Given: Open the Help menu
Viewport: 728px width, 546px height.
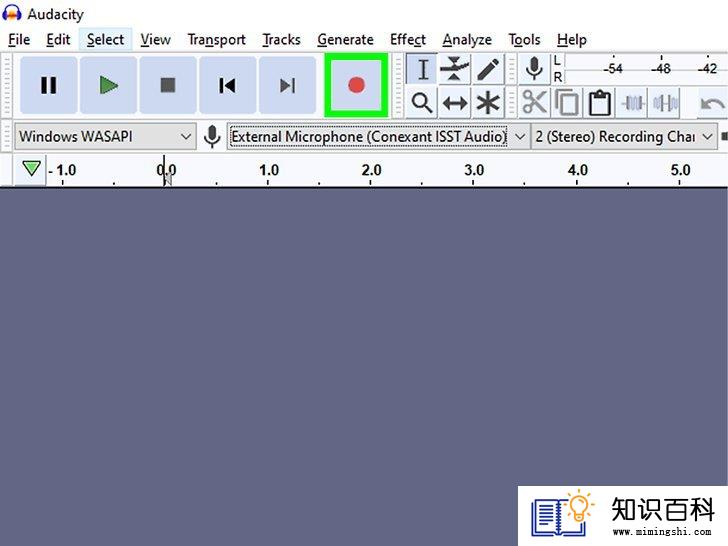Looking at the screenshot, I should (572, 40).
